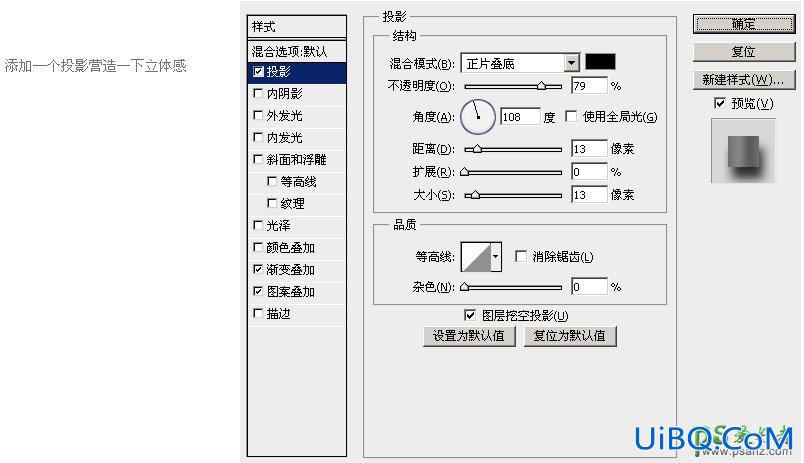This screenshot has width=804, height=463.
Task: Click the 复位 button
Action: pyautogui.click(x=743, y=52)
